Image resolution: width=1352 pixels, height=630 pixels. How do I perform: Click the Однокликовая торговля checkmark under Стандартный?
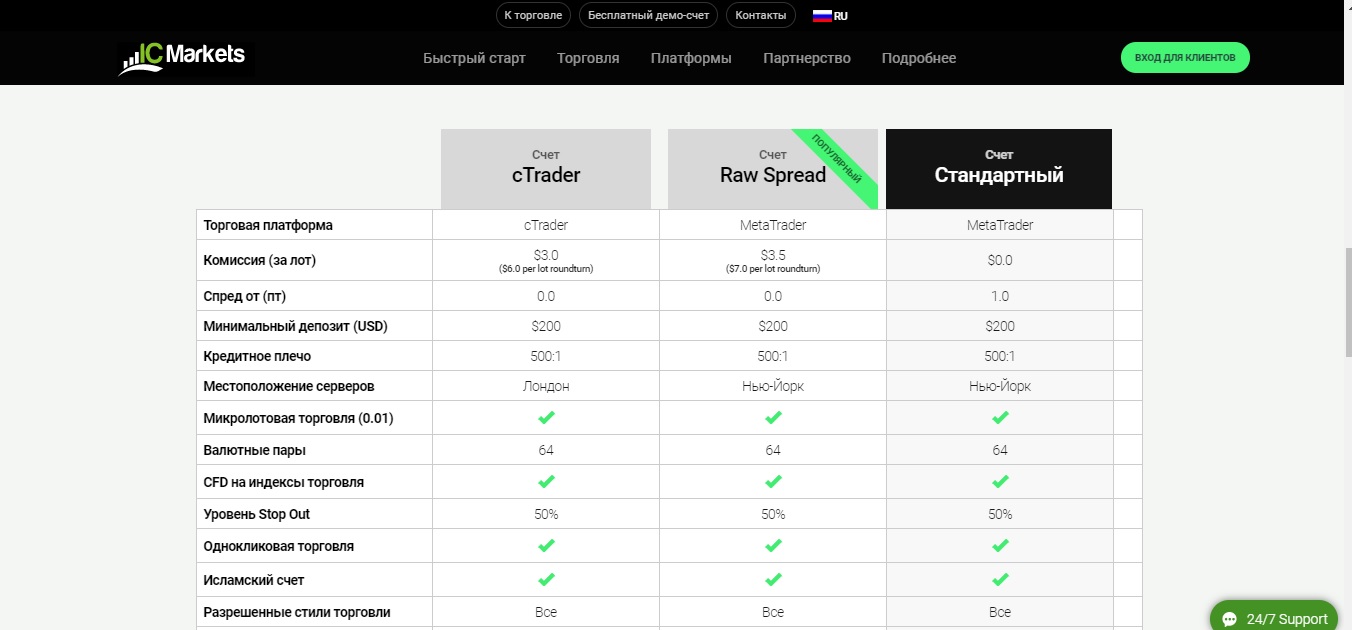coord(999,546)
